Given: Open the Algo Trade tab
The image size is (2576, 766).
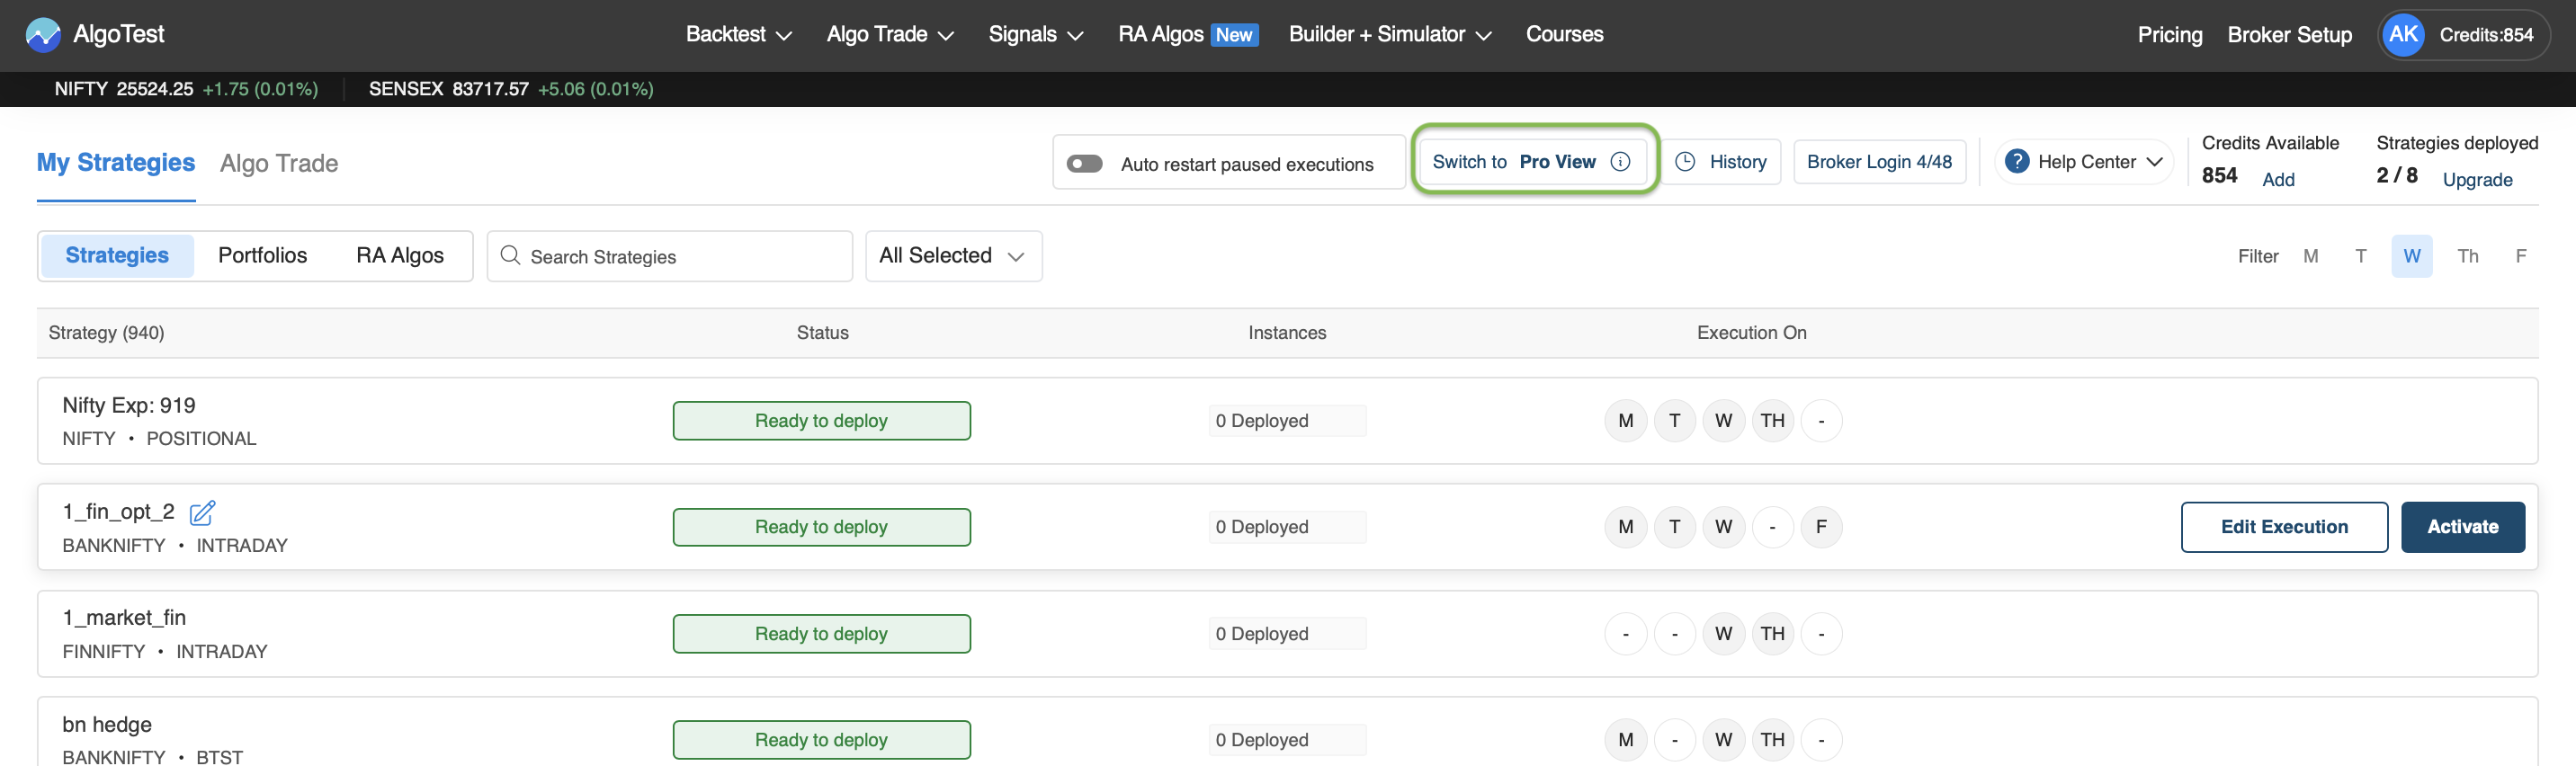Looking at the screenshot, I should pos(279,164).
